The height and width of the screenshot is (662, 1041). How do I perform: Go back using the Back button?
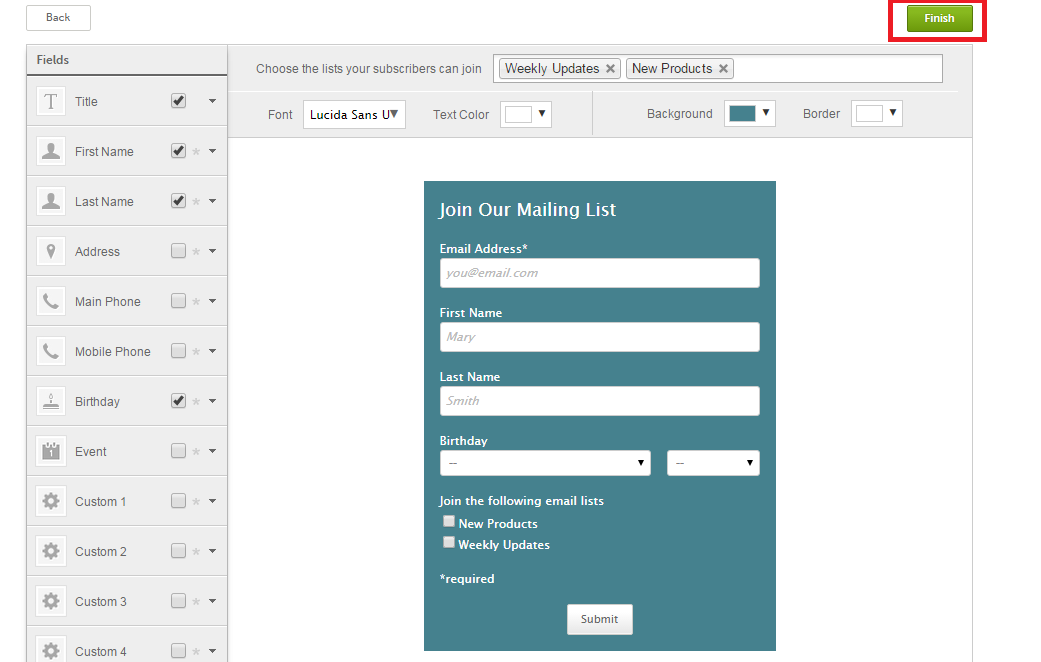(x=58, y=18)
